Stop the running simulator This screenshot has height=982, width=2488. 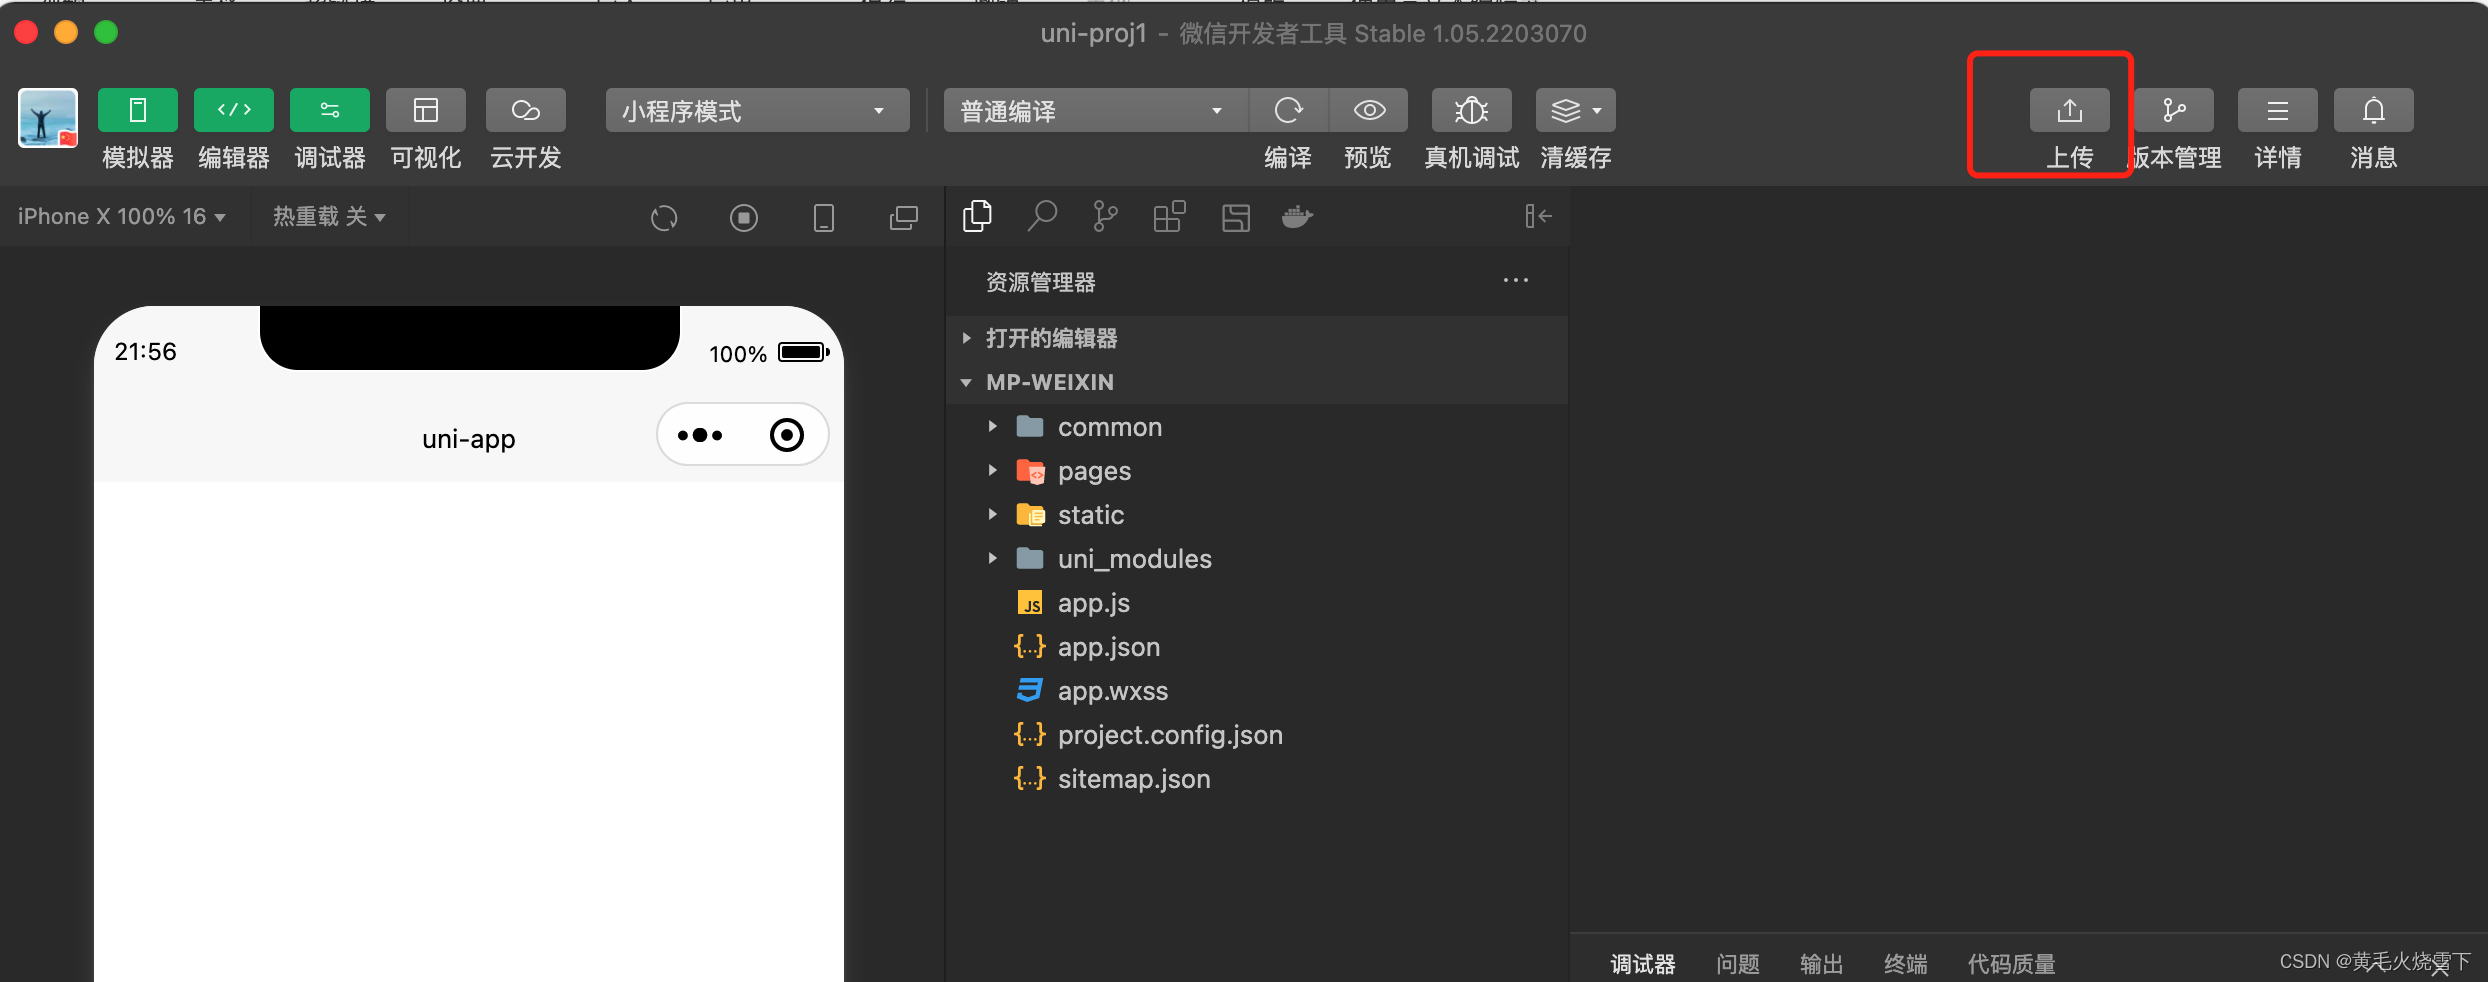744,217
